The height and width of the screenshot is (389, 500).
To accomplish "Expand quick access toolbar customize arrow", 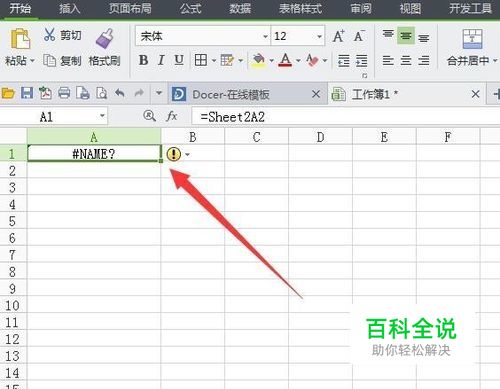I will 159,93.
